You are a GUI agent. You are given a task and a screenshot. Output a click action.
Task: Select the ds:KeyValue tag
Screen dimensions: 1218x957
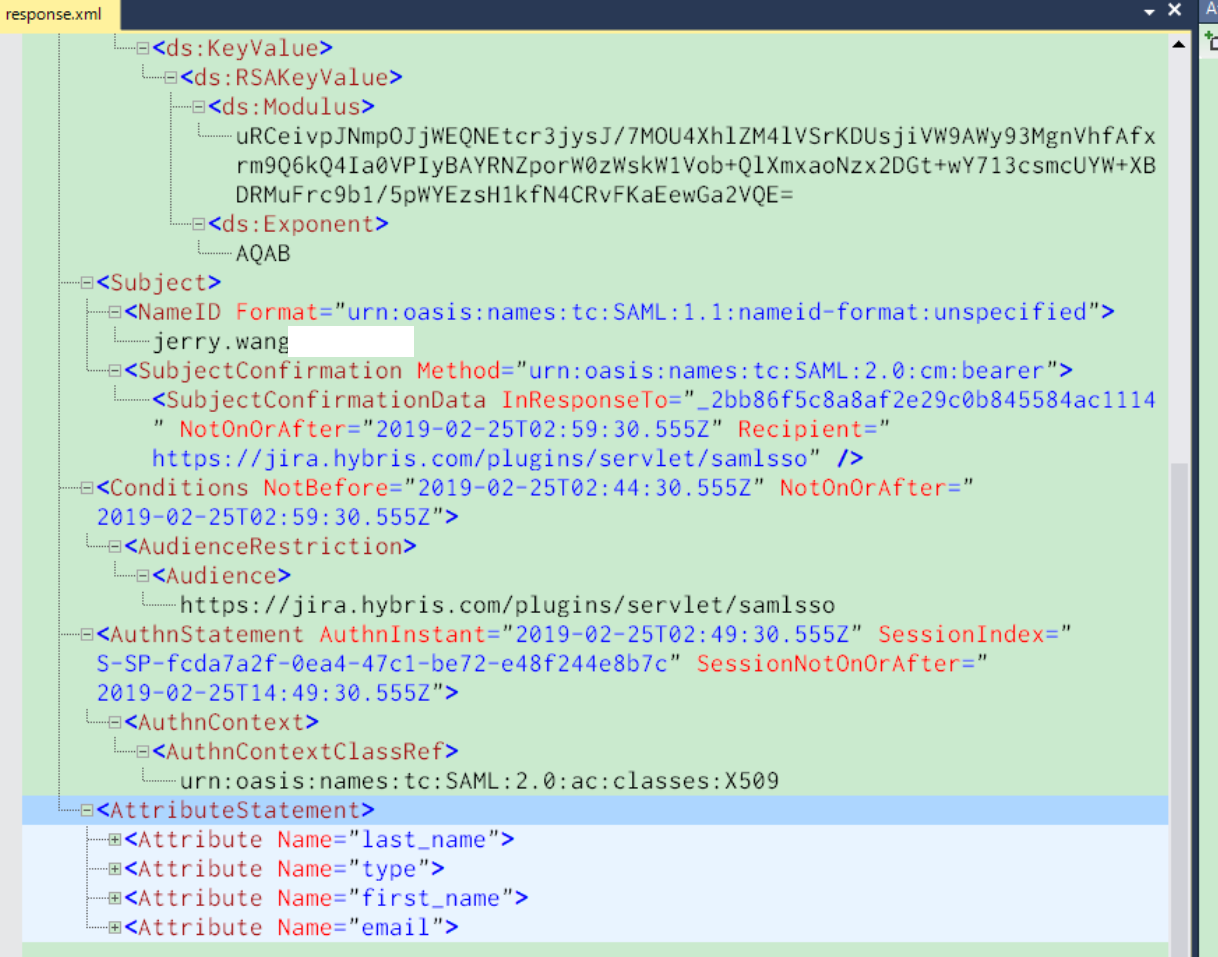[243, 48]
